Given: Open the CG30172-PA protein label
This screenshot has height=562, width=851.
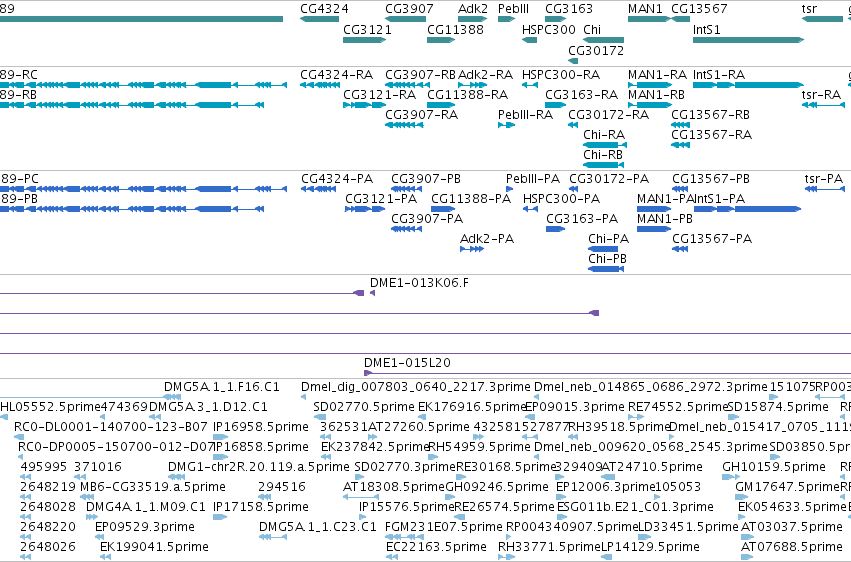Looking at the screenshot, I should pyautogui.click(x=609, y=179).
